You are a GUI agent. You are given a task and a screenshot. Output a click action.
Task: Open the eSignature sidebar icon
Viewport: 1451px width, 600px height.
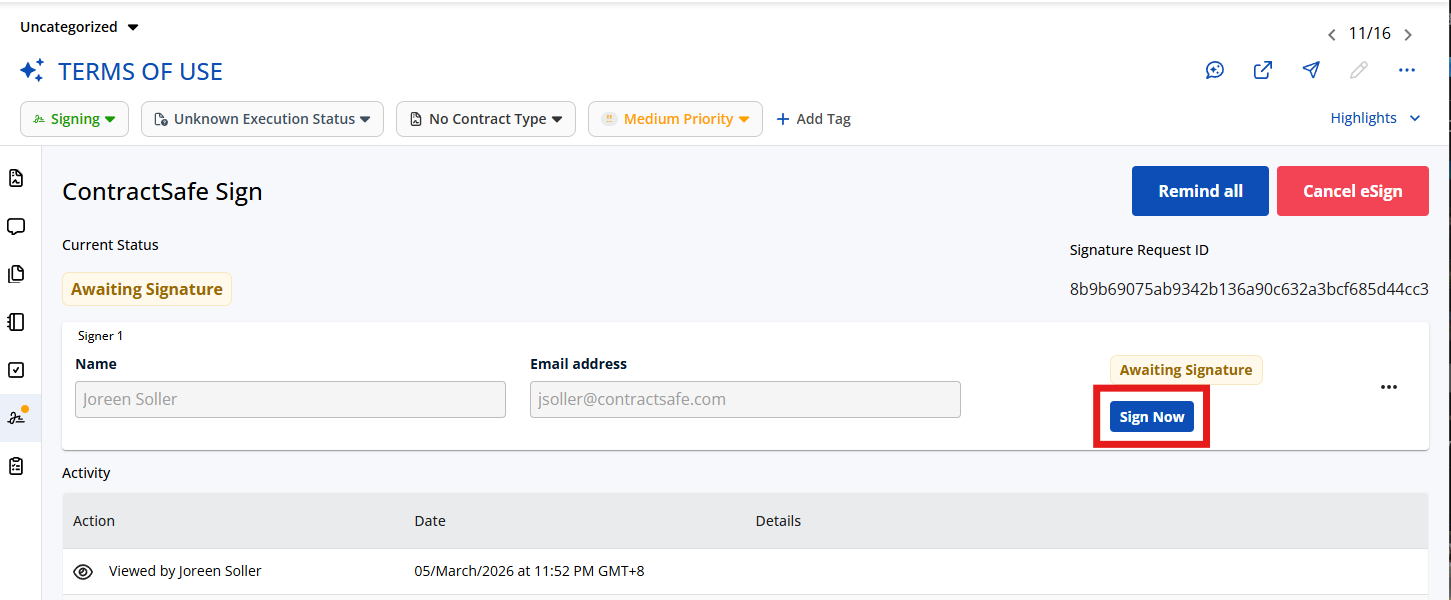coord(16,418)
